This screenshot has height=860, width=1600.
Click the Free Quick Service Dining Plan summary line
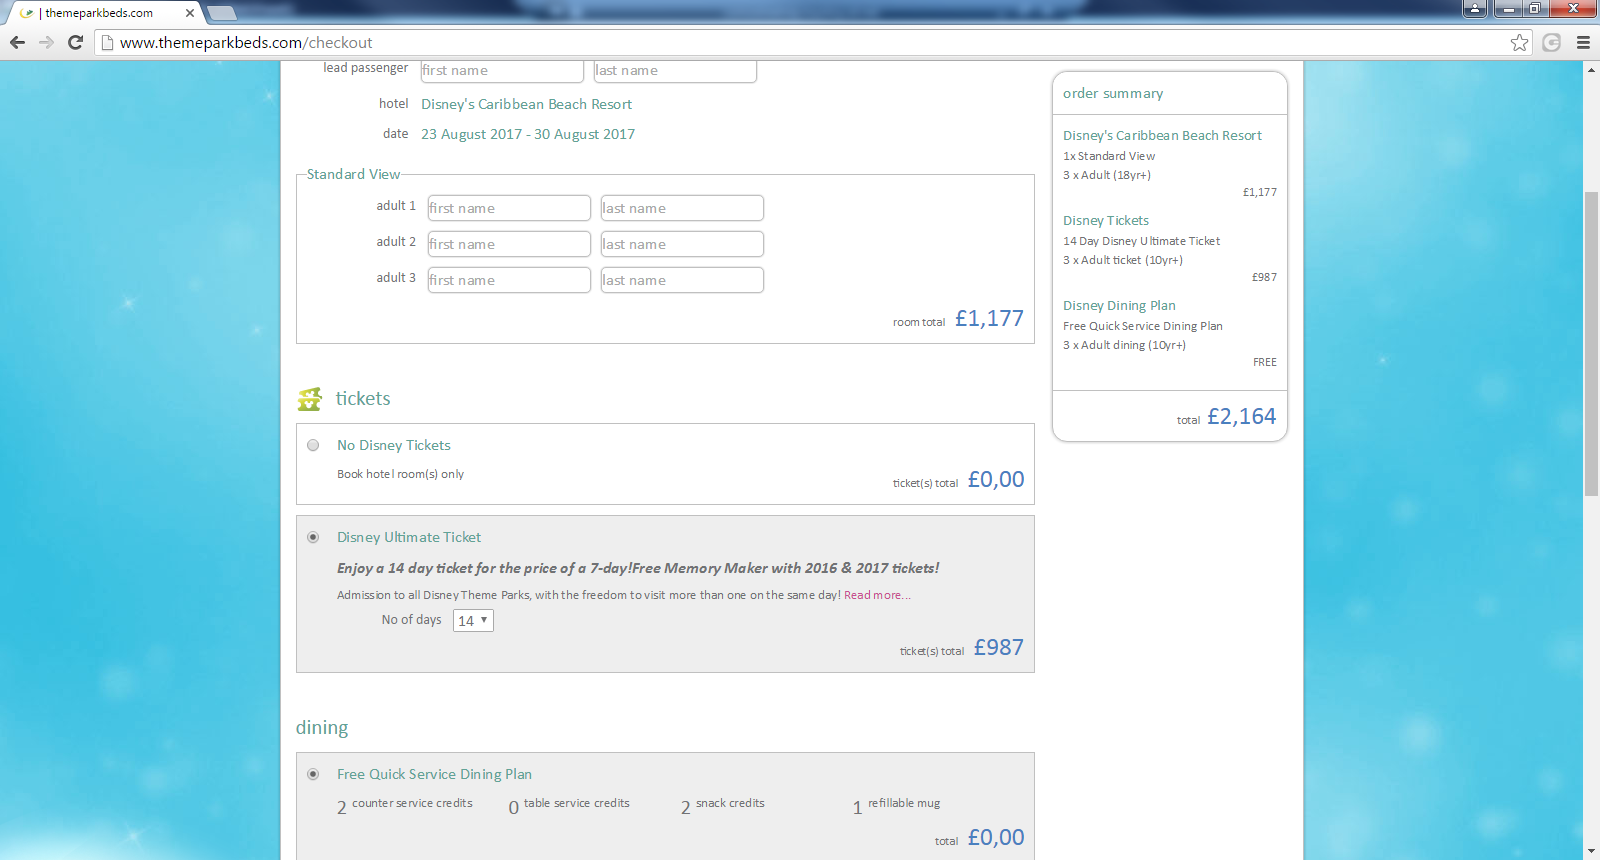pos(1143,326)
